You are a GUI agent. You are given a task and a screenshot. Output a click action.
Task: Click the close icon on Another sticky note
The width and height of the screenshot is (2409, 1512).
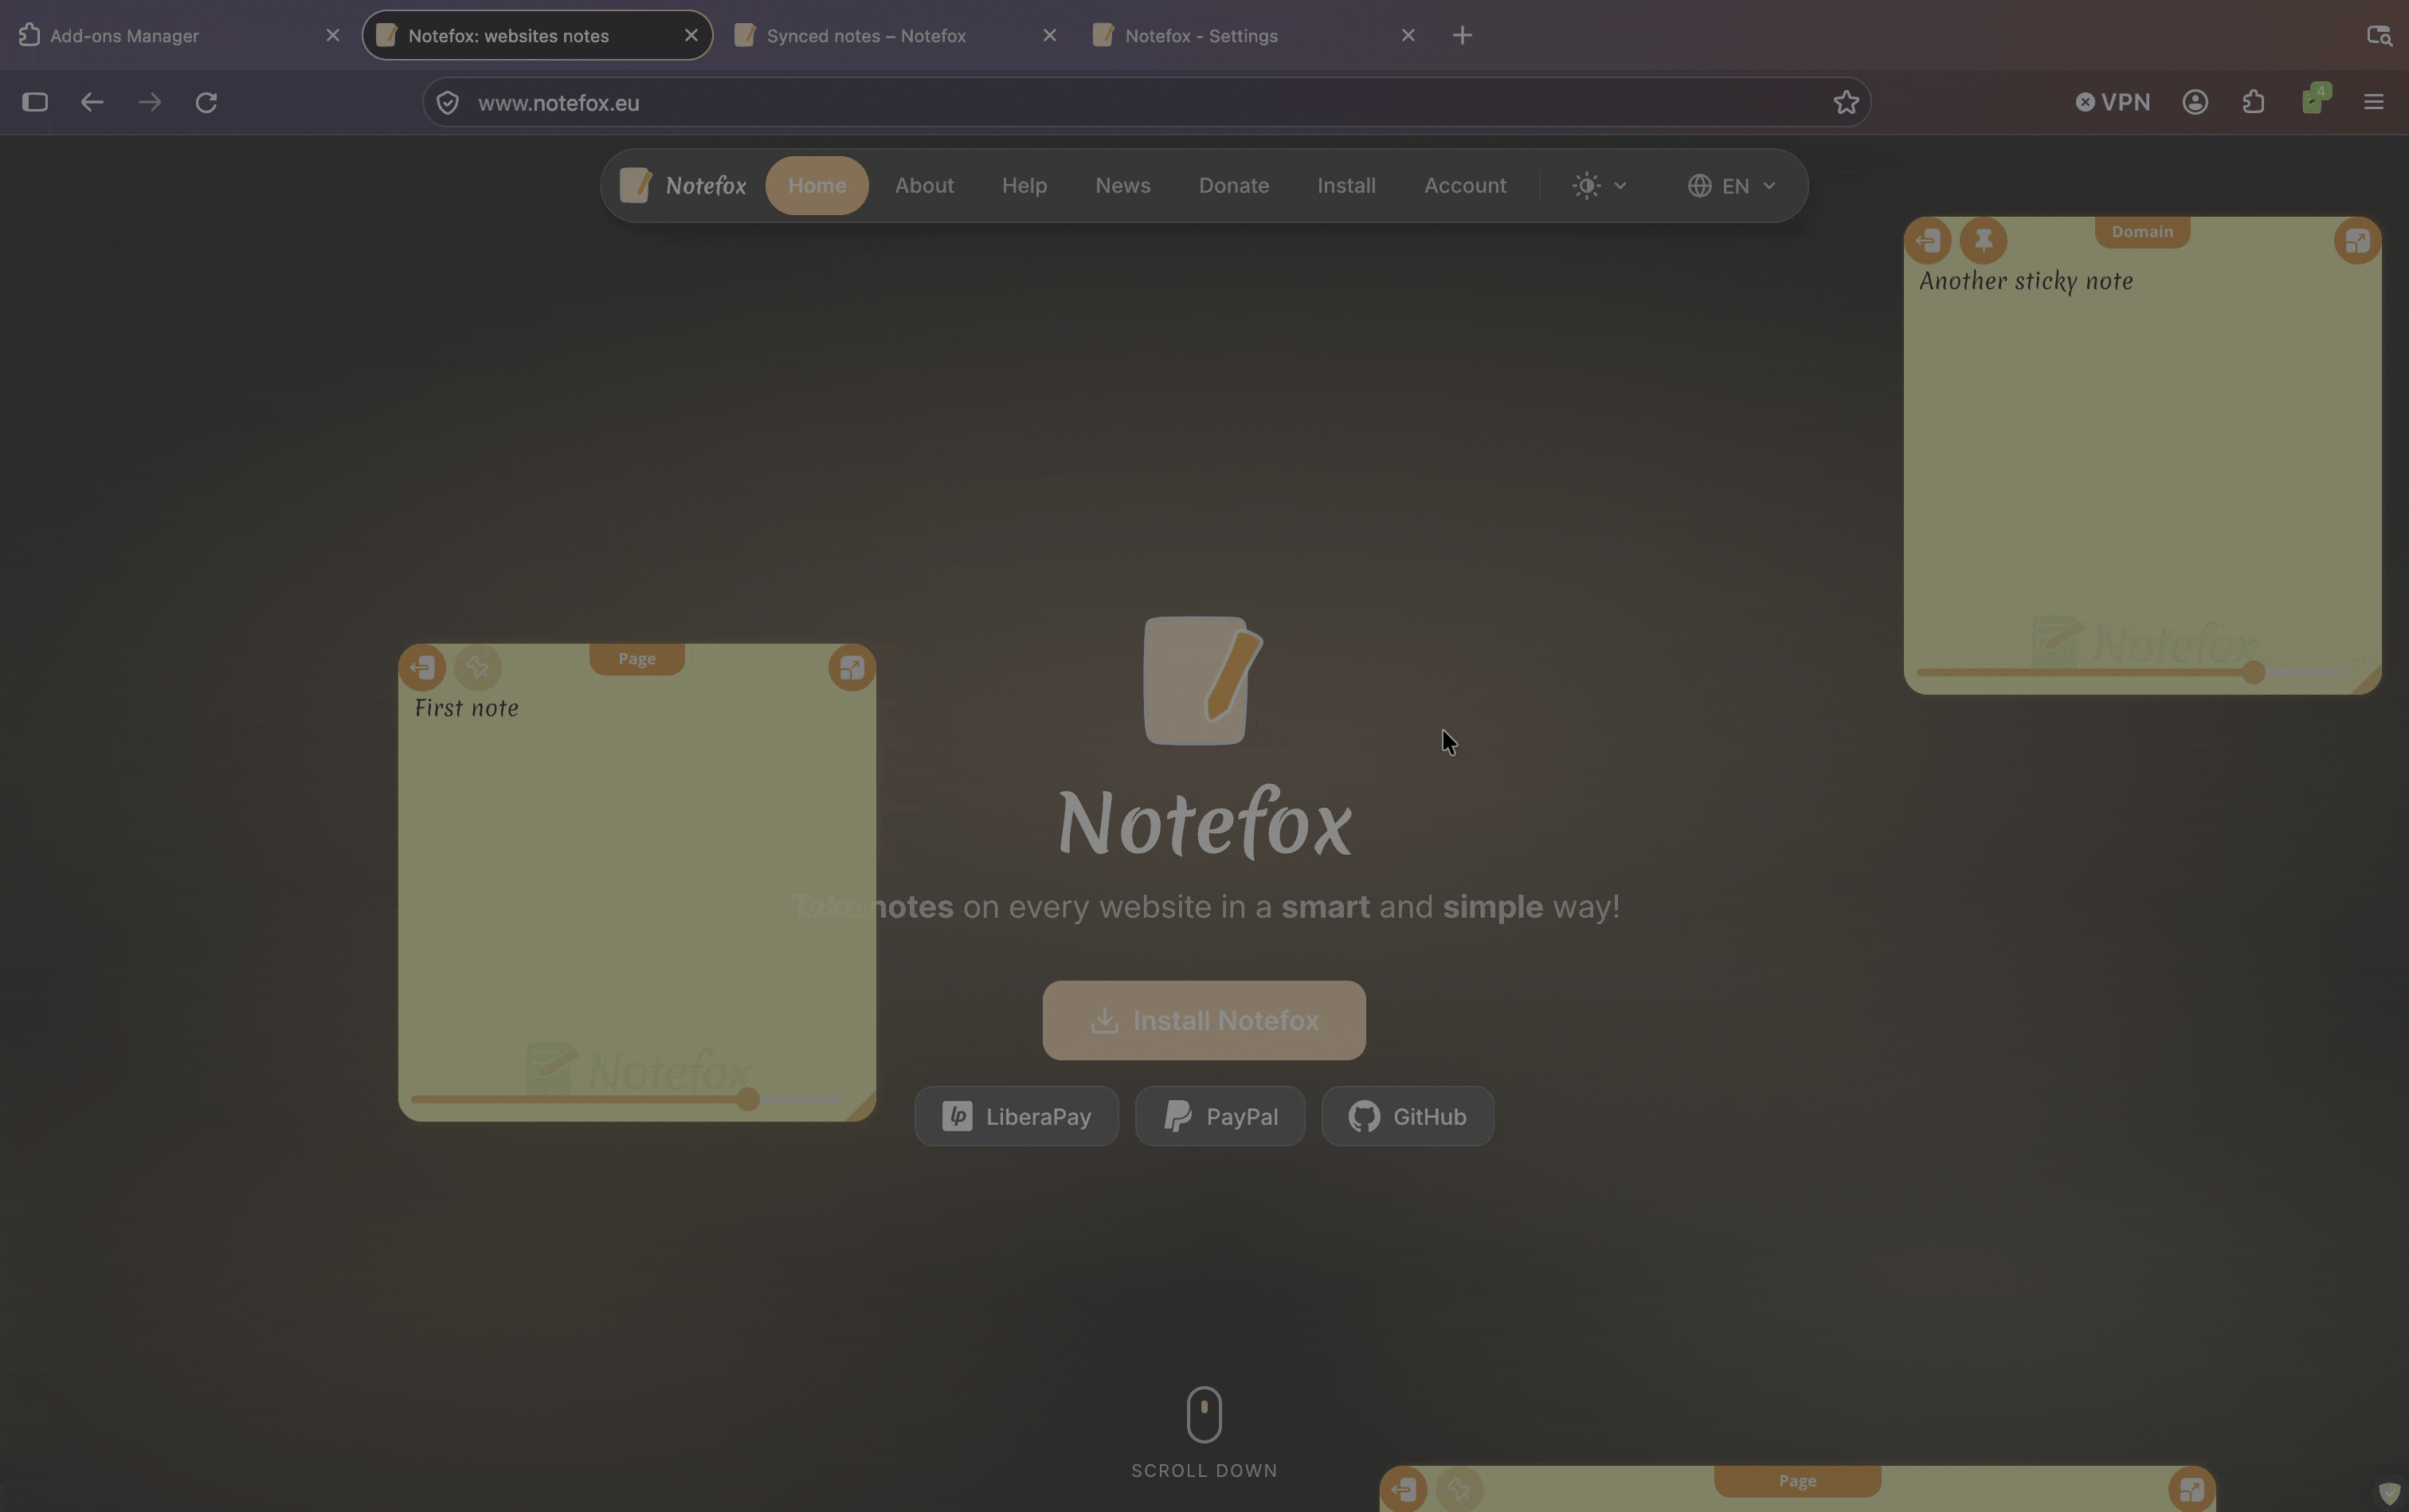tap(1928, 240)
